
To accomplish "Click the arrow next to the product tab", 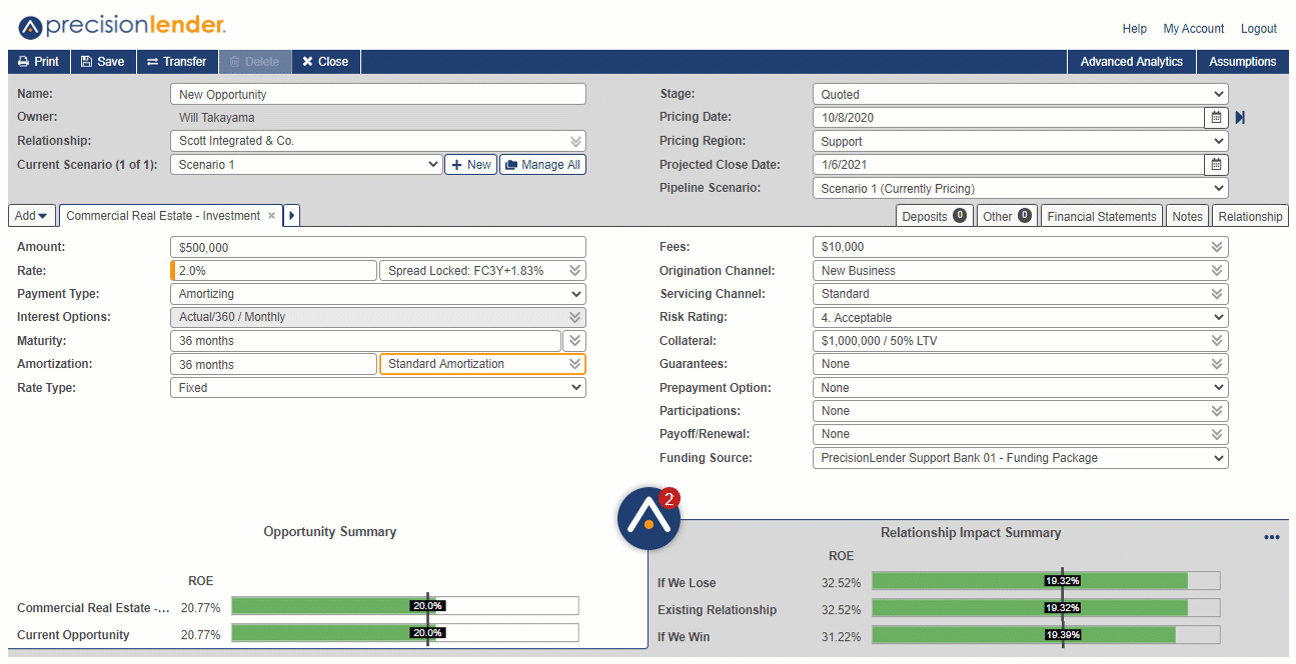I will coord(292,216).
